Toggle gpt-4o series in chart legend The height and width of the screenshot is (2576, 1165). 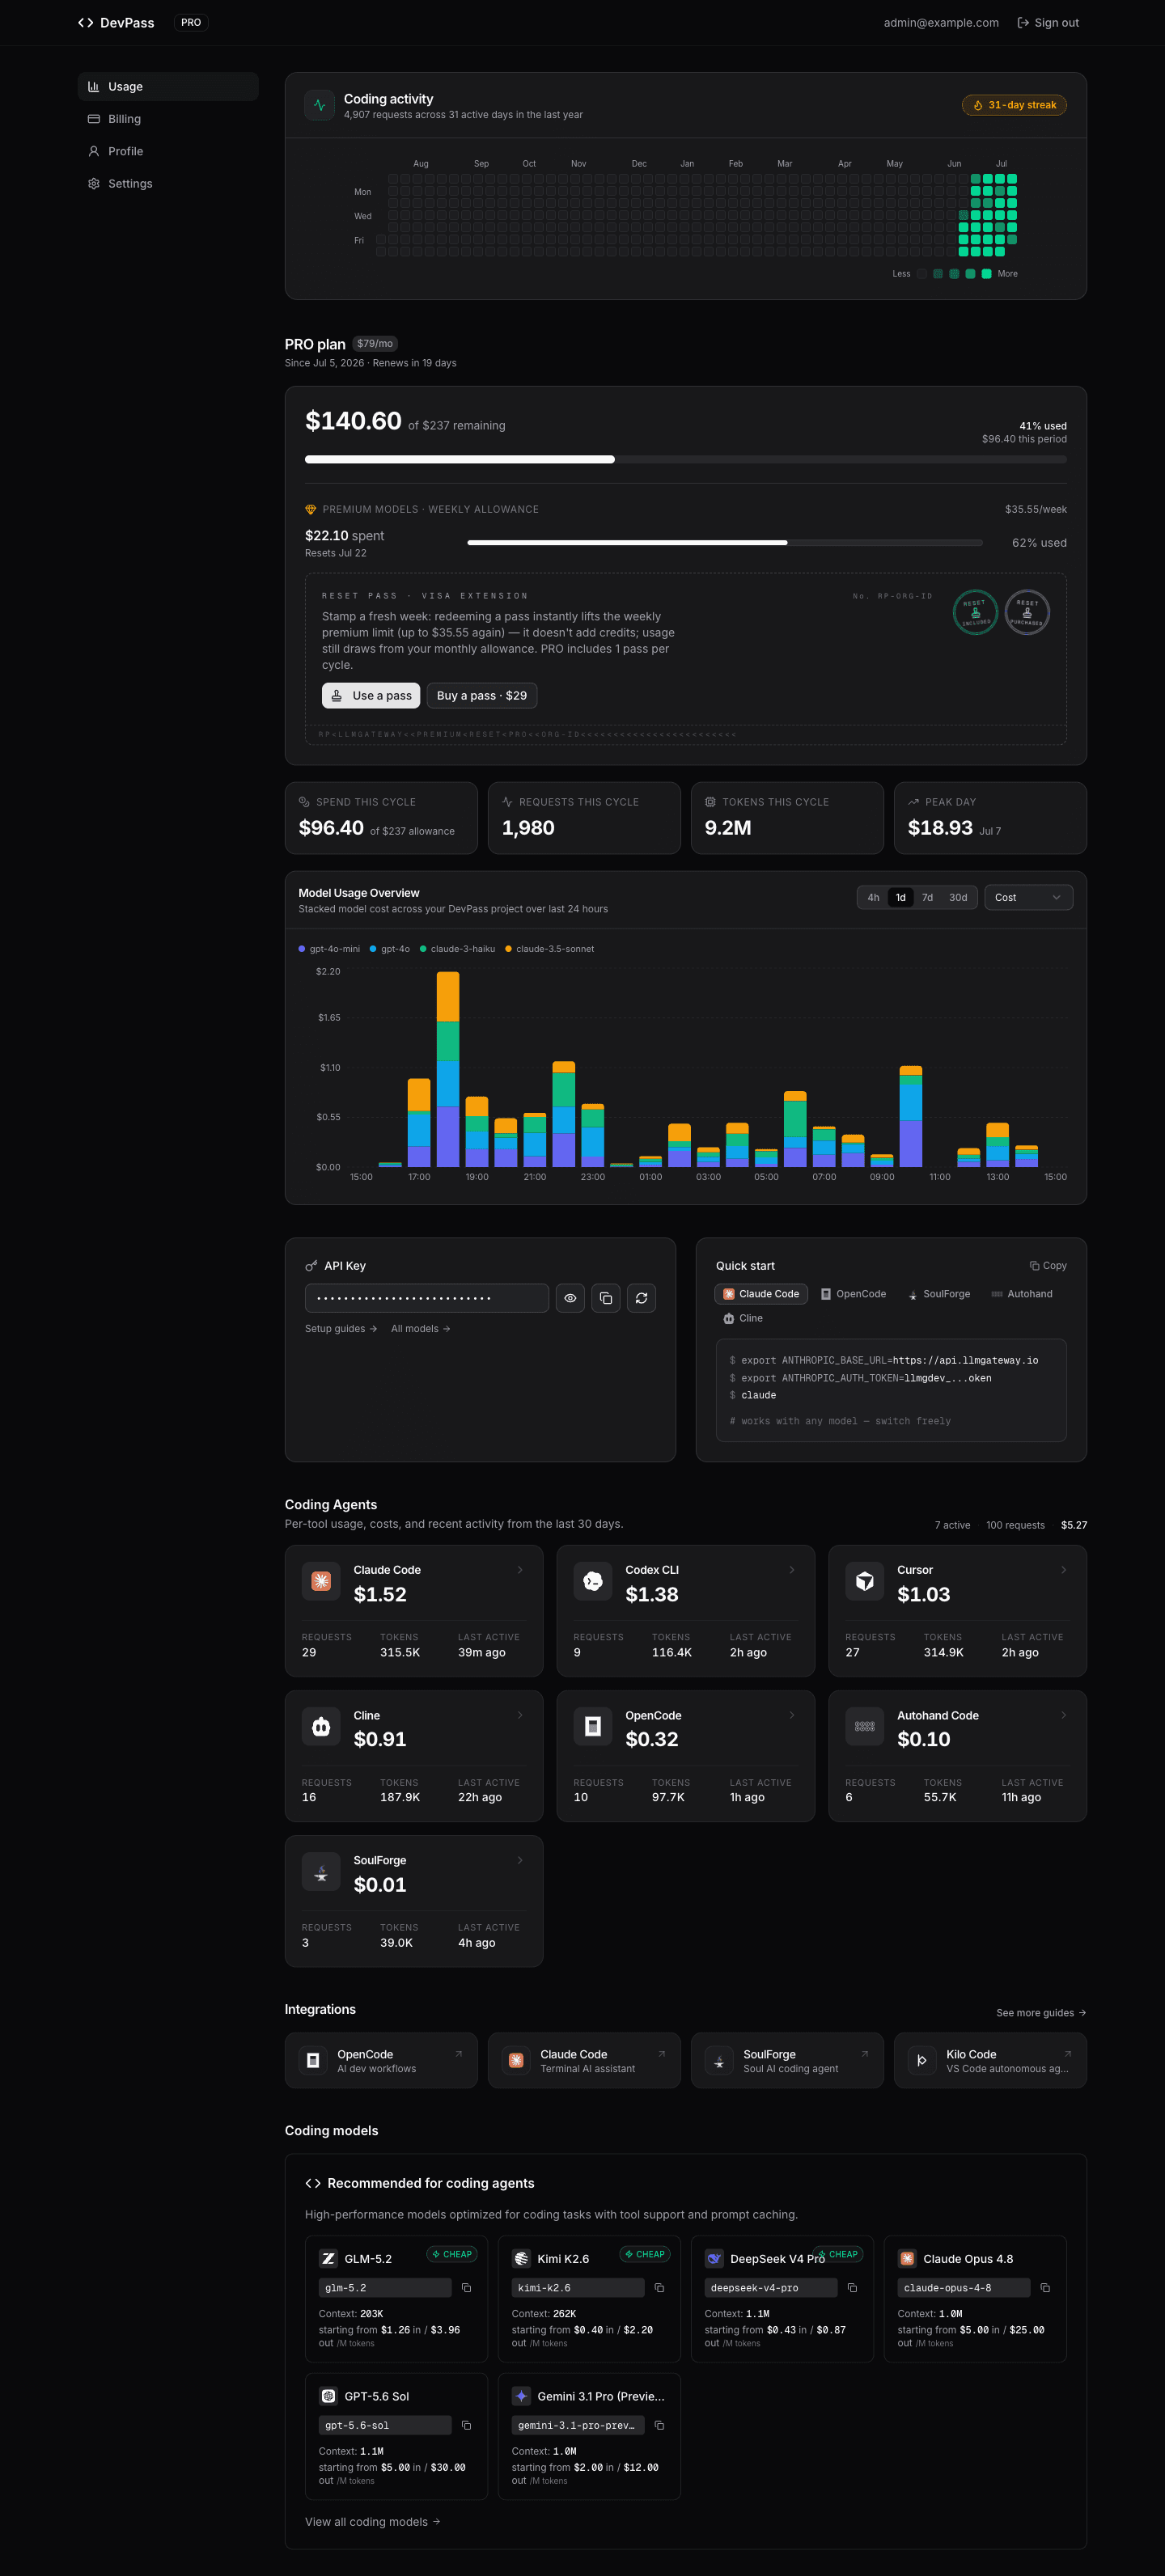(x=390, y=949)
